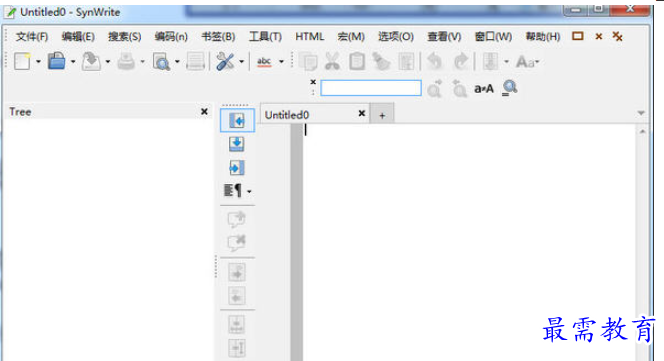Toggle the bottom panel show/hide icon
This screenshot has height=361, width=664.
pyautogui.click(x=237, y=144)
